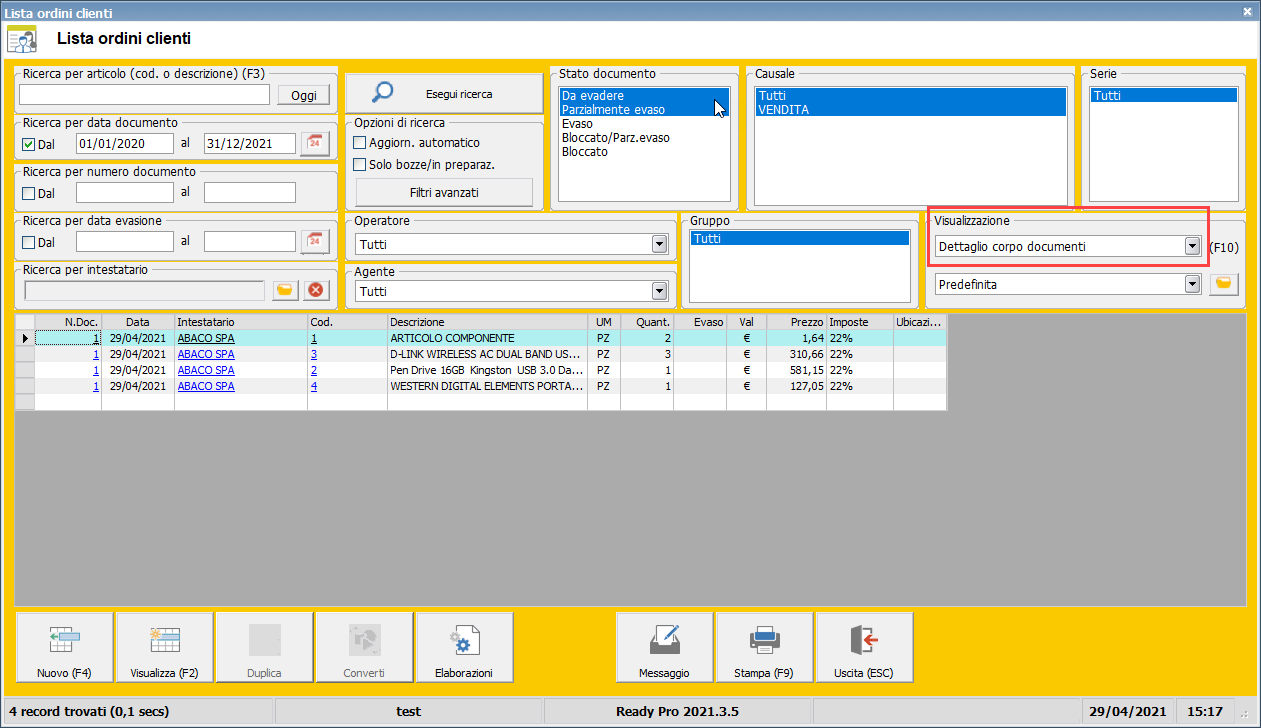
Task: Clear intestatario with the red X icon
Action: [x=316, y=290]
